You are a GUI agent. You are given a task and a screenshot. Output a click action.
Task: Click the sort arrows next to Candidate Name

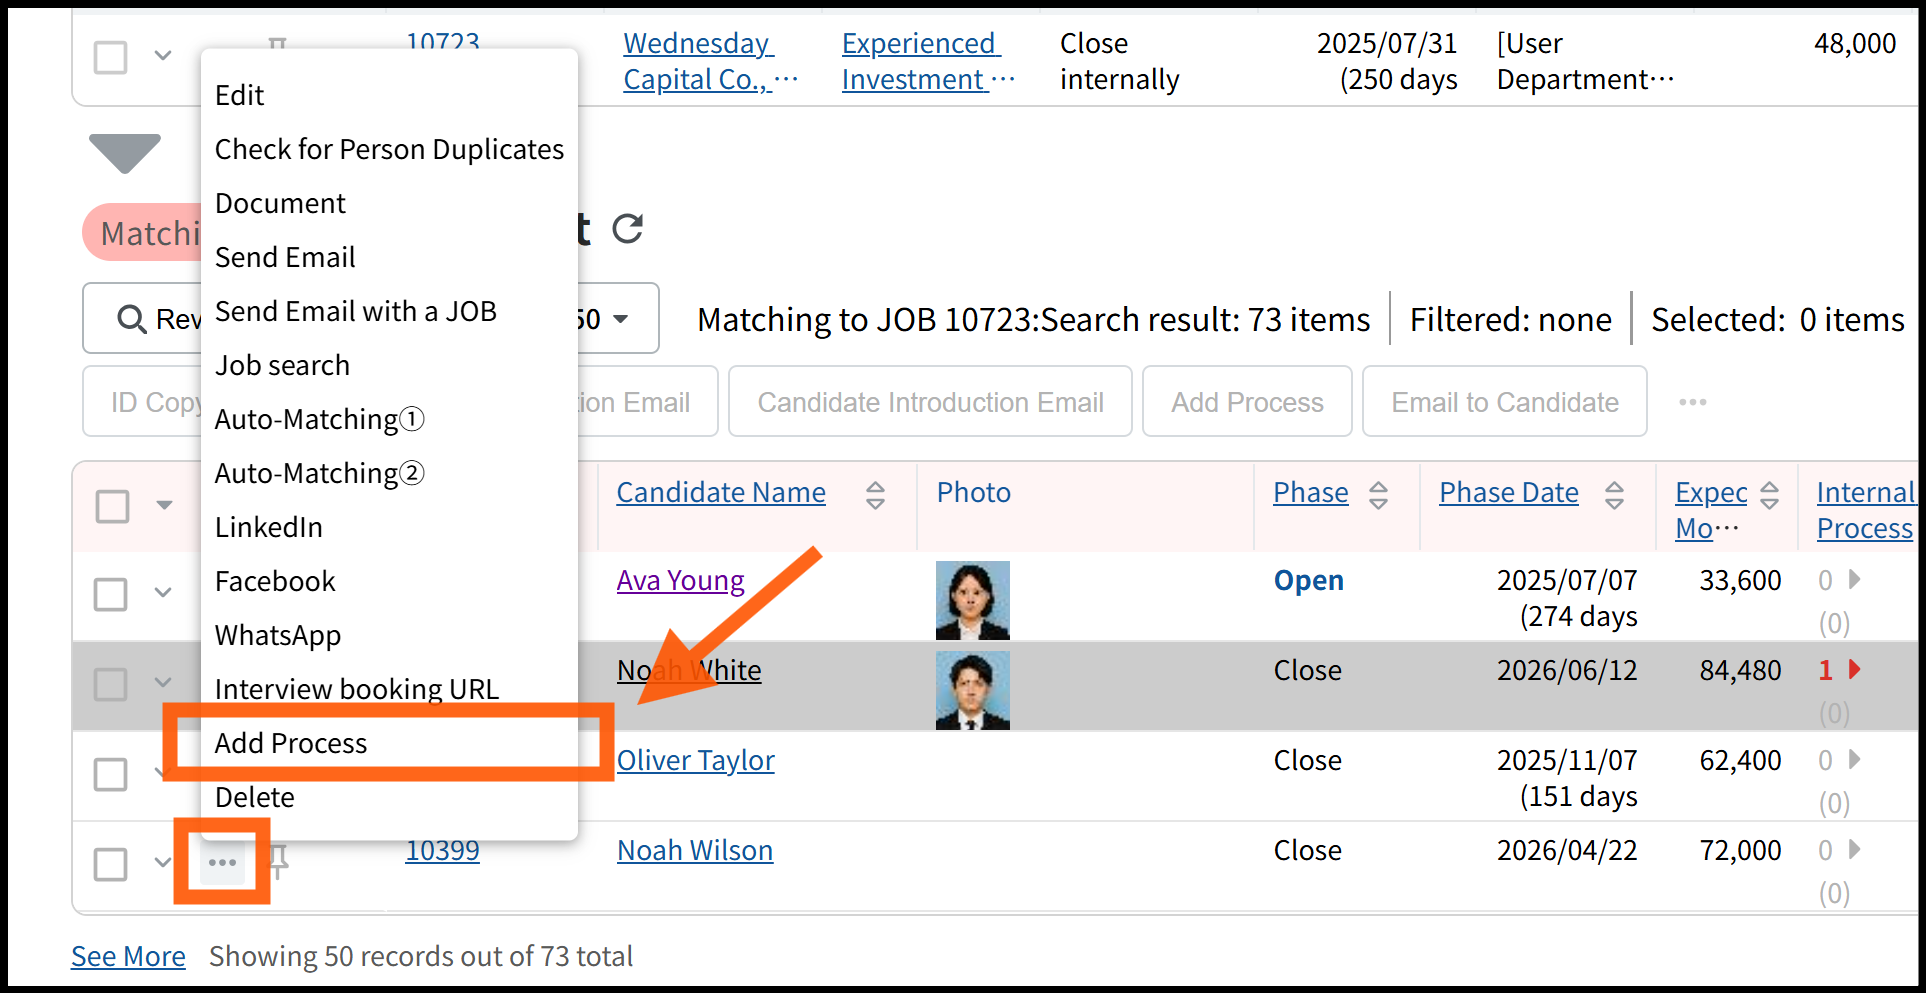click(x=875, y=494)
